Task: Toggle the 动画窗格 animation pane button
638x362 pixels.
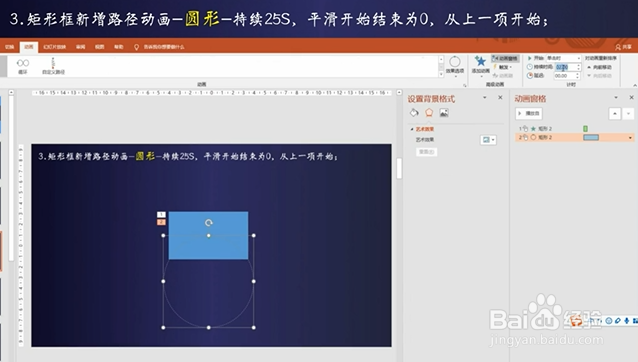Action: [x=505, y=58]
